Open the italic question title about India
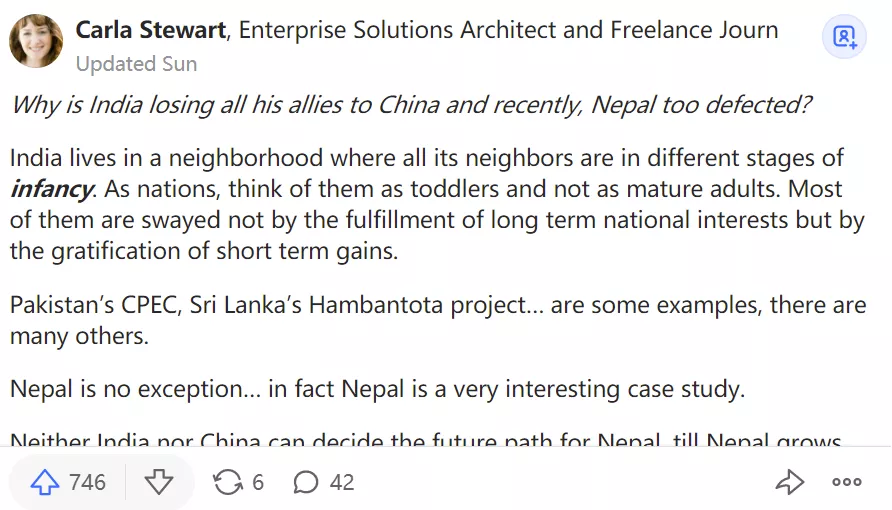Image resolution: width=892 pixels, height=510 pixels. 410,106
